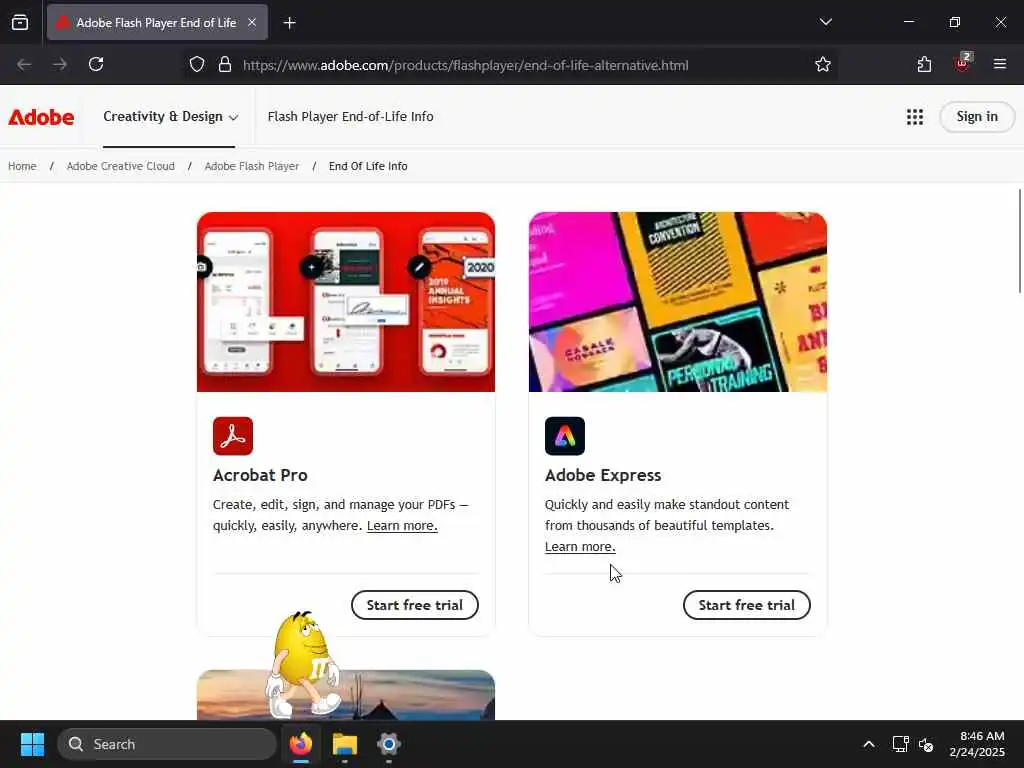
Task: Show hidden system tray icons
Action: pos(869,744)
